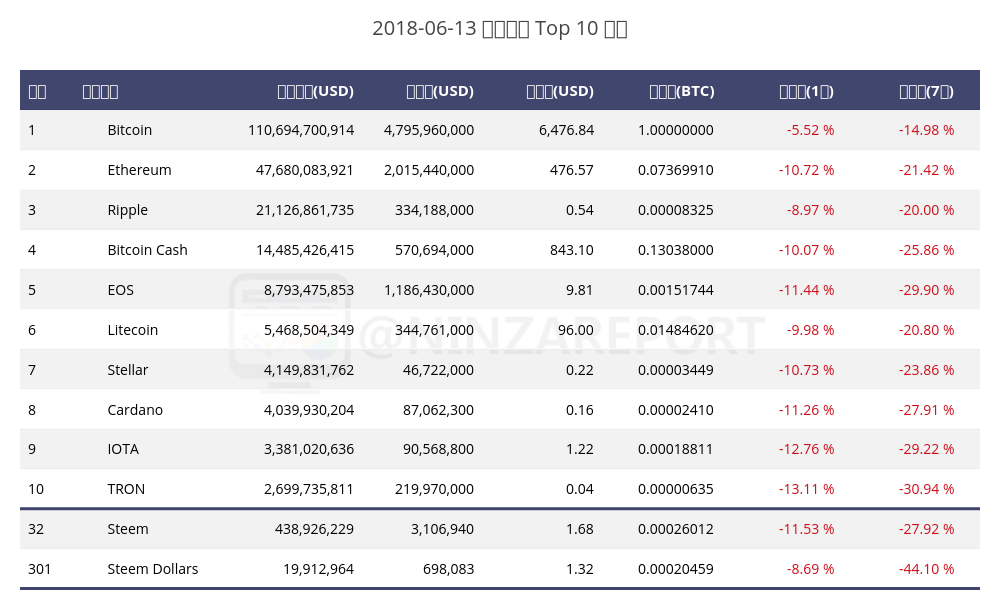Click volume value 344,761,000
Image resolution: width=1000 pixels, height=610 pixels.
click(434, 331)
